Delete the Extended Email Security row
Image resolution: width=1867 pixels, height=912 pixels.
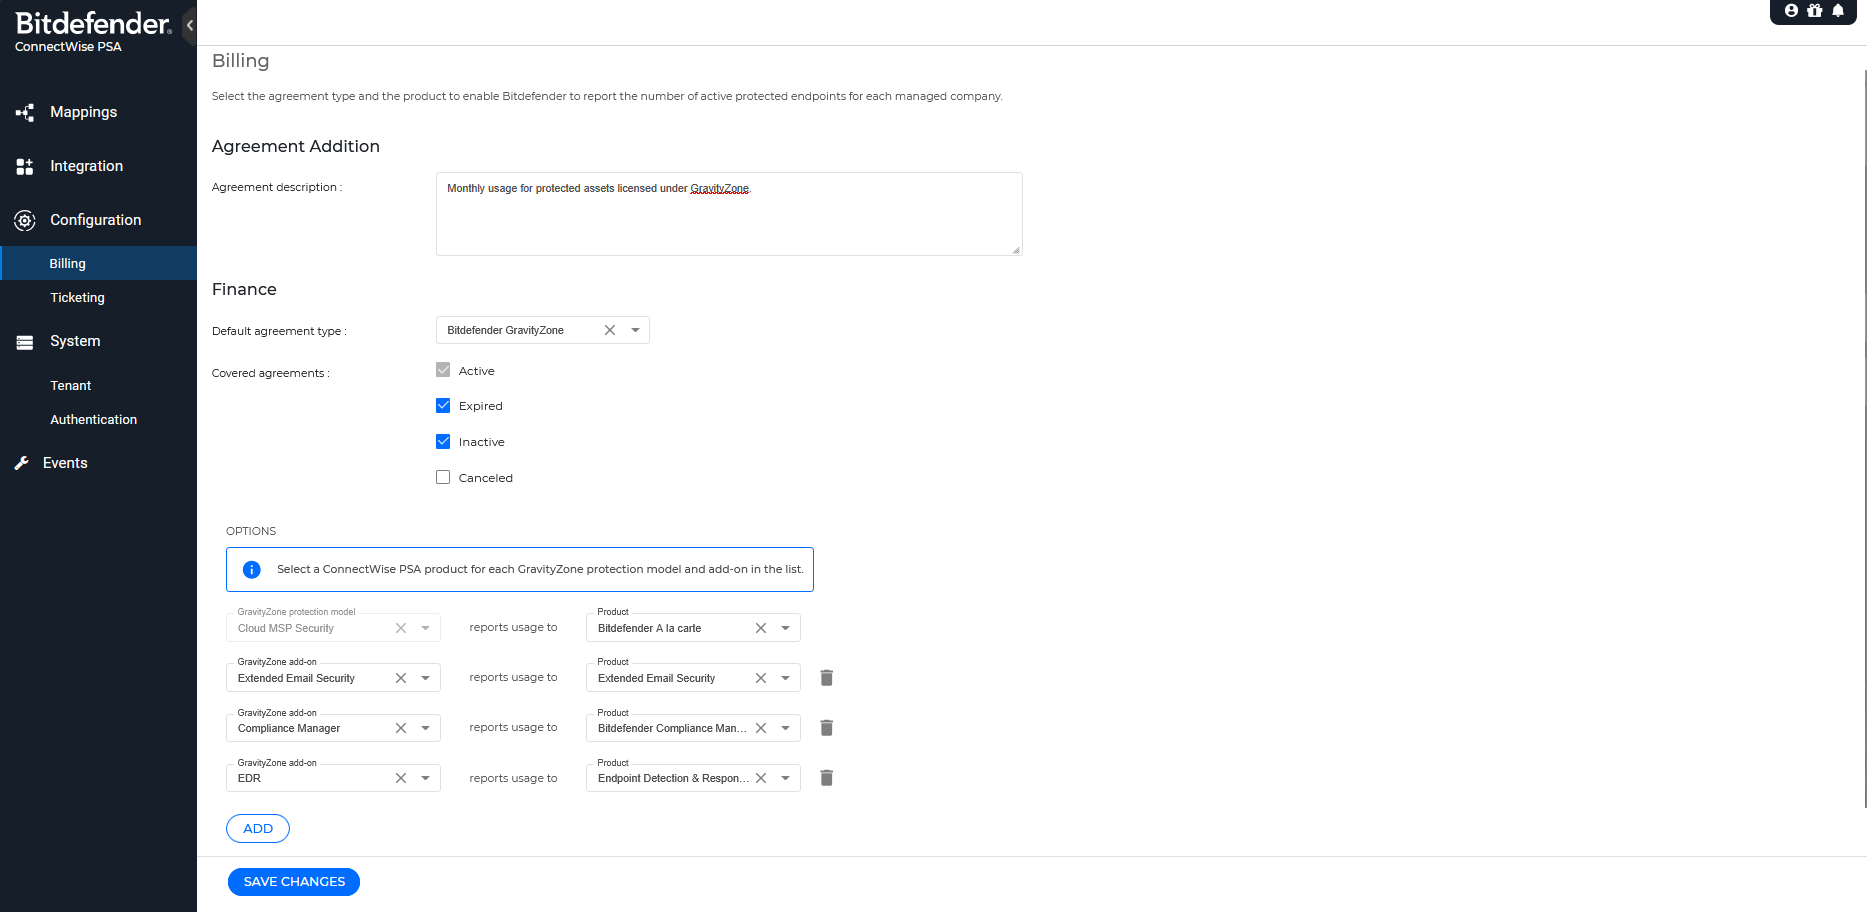tap(827, 678)
